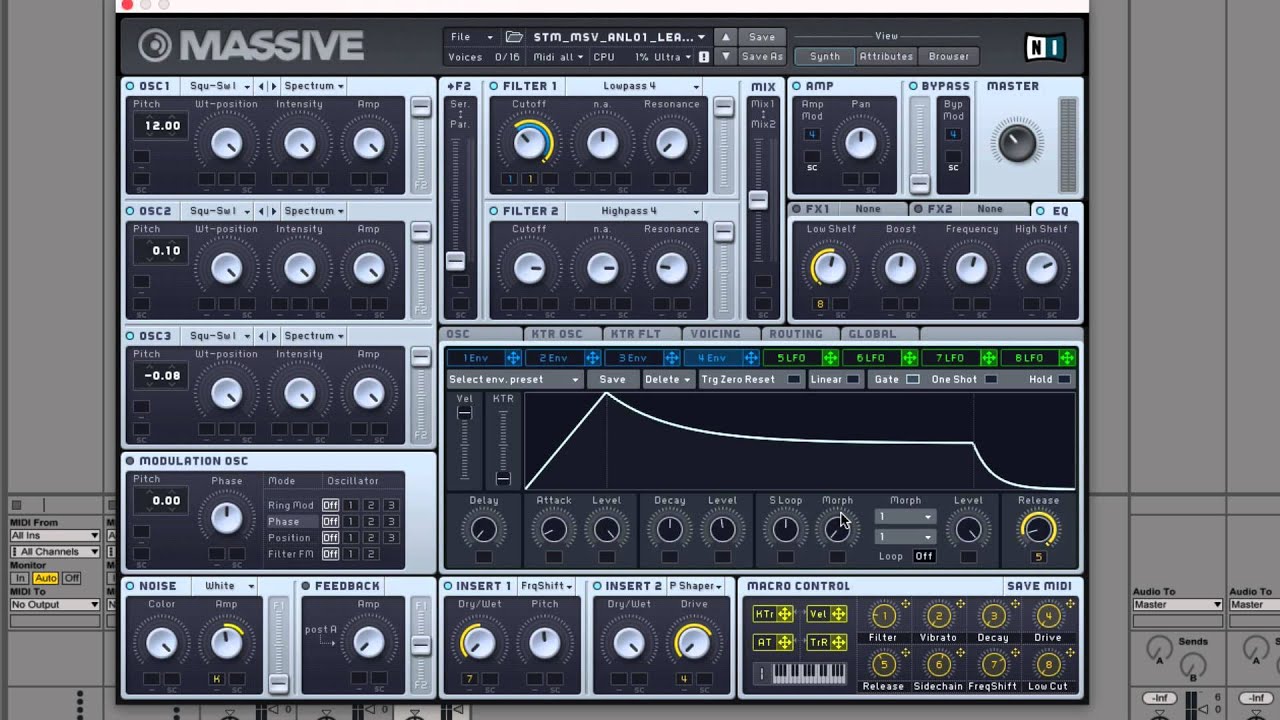Click the 1 Env modulation assign cross icon

tap(513, 358)
